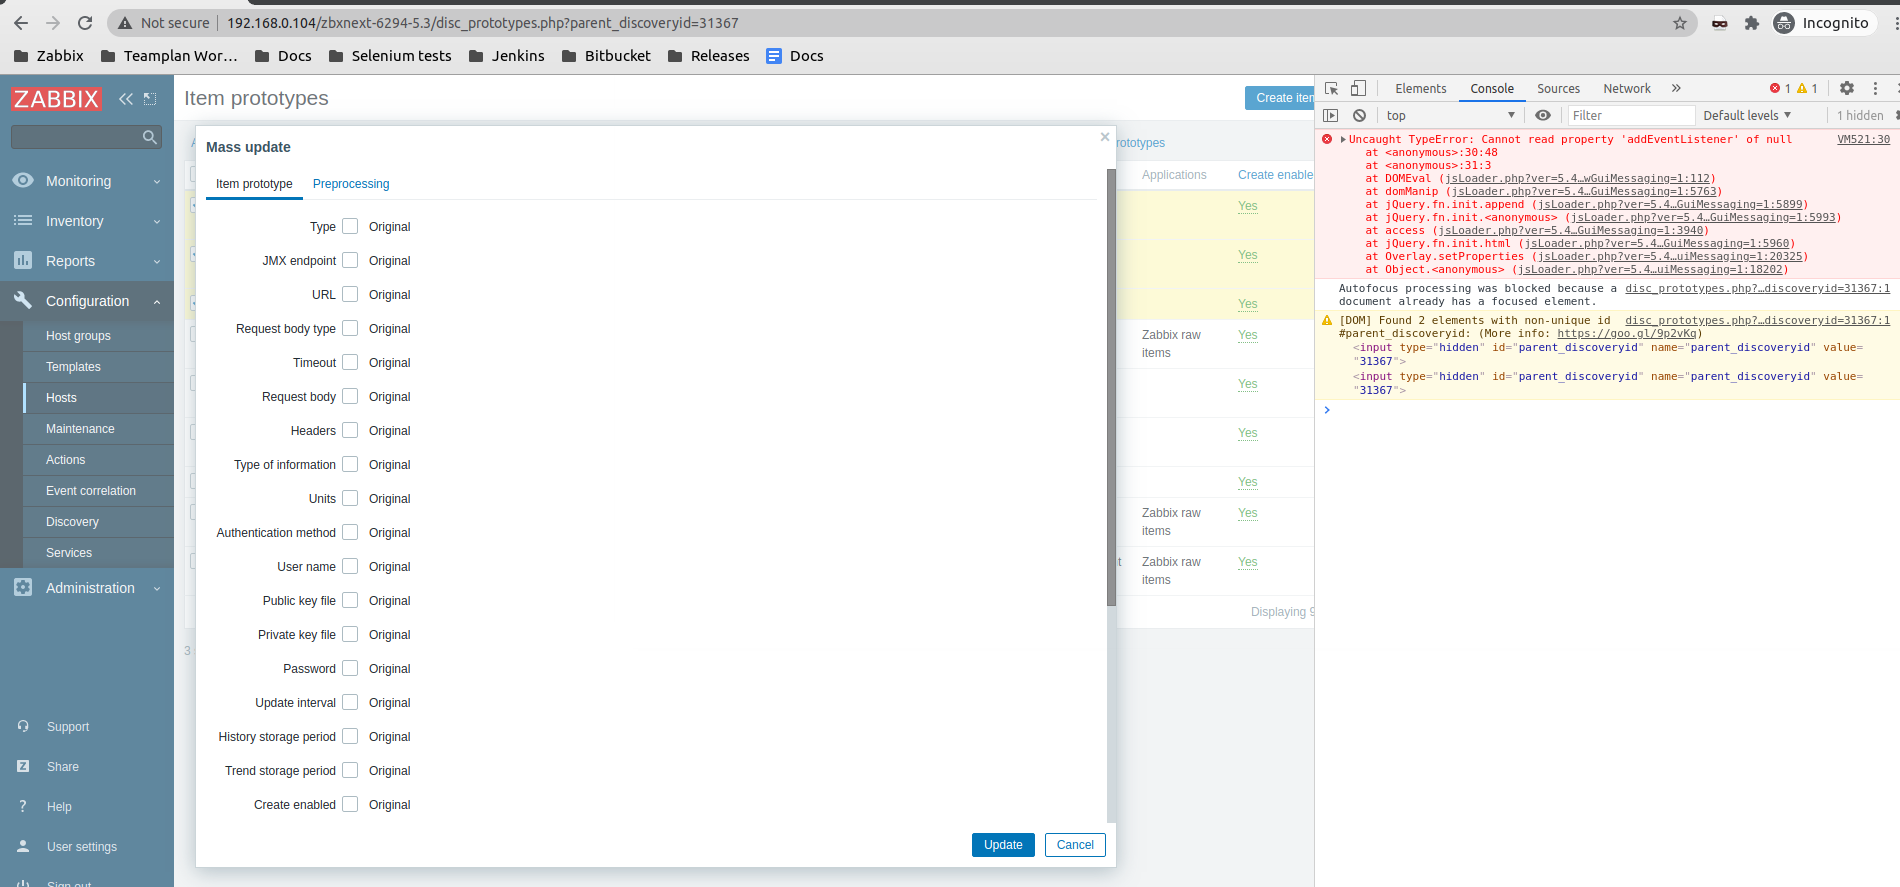Clear the console with the ban icon
The width and height of the screenshot is (1900, 887).
click(x=1359, y=115)
